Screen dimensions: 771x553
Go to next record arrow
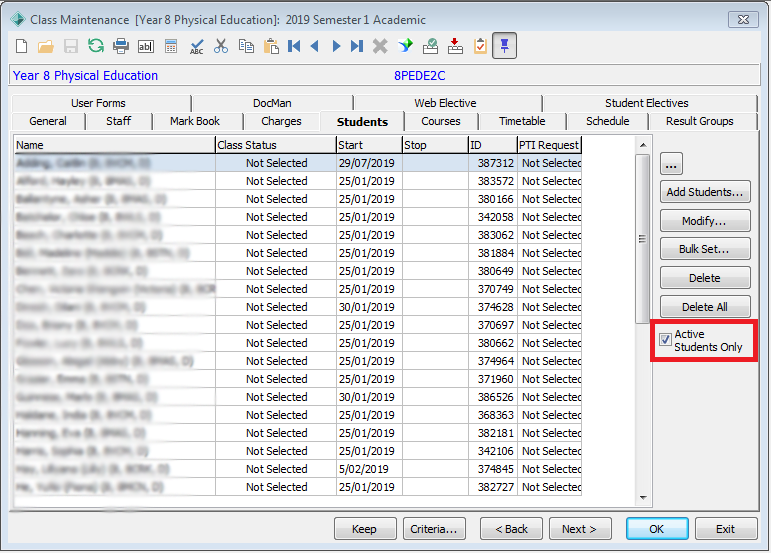pos(336,46)
